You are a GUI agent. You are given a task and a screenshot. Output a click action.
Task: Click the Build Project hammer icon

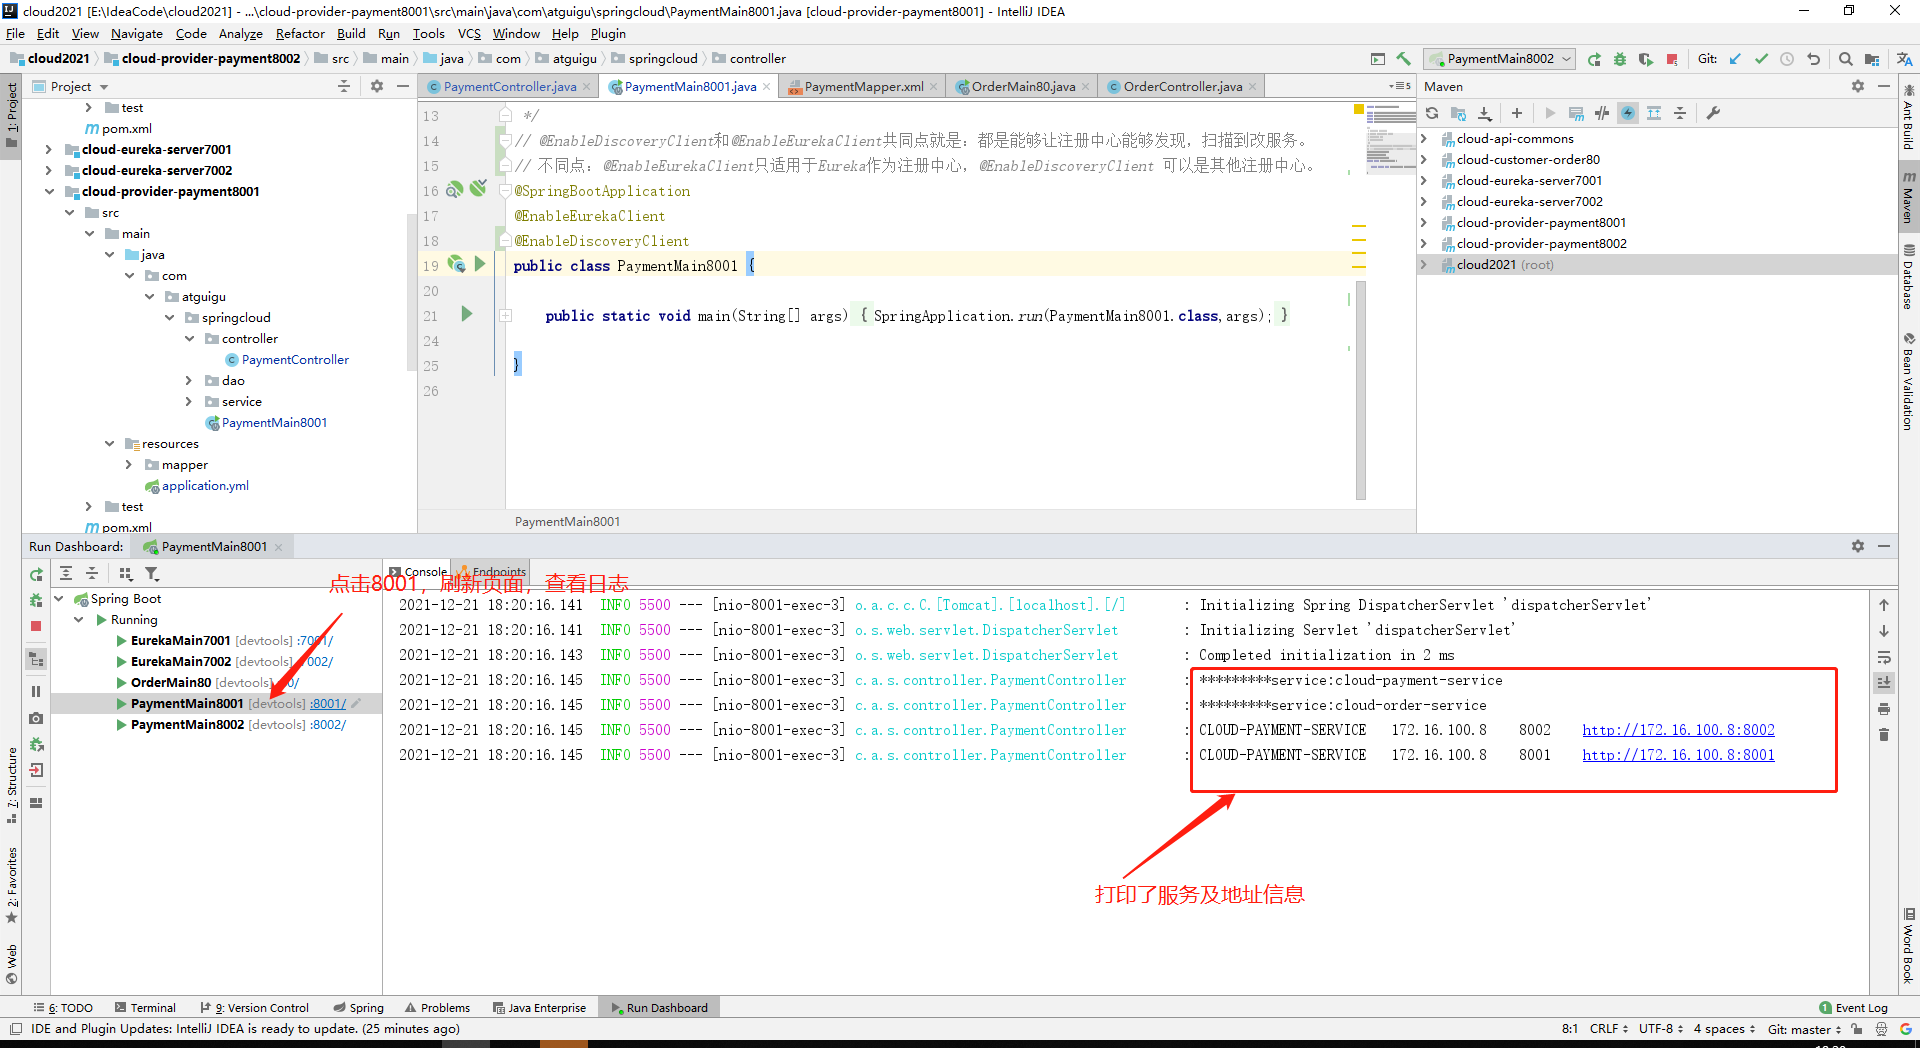pos(1404,59)
